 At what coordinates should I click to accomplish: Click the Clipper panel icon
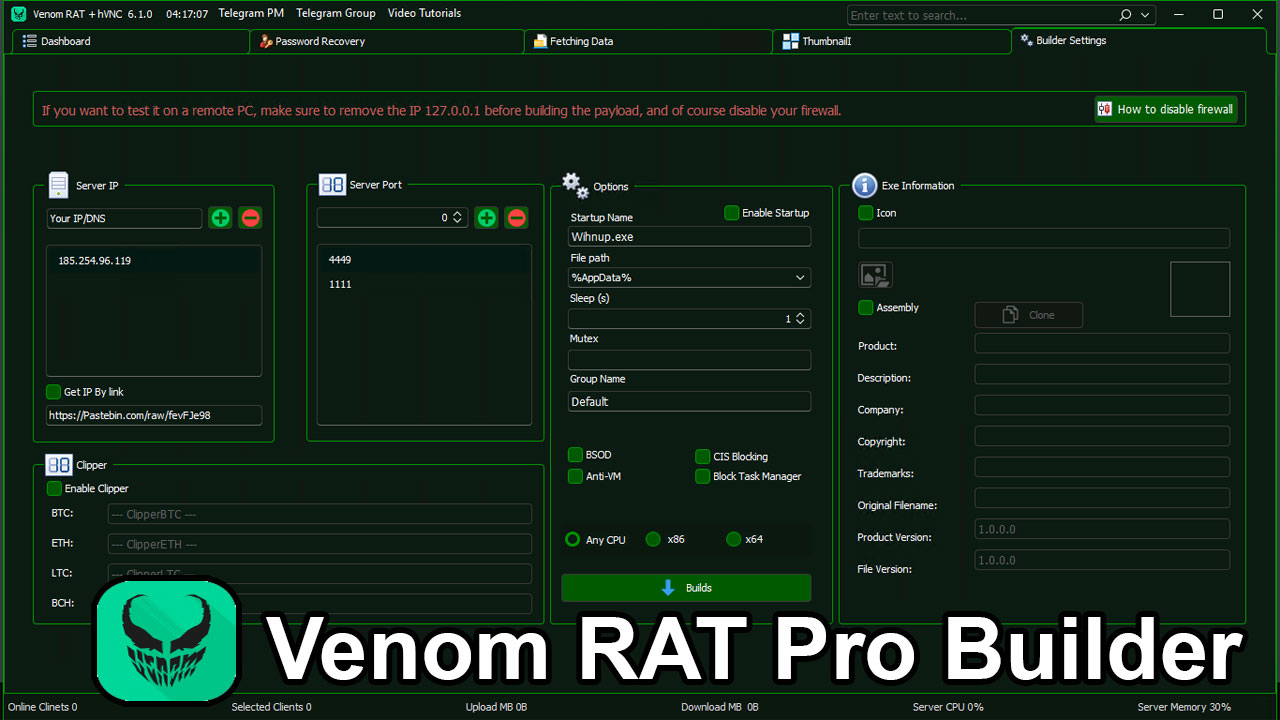[x=59, y=464]
